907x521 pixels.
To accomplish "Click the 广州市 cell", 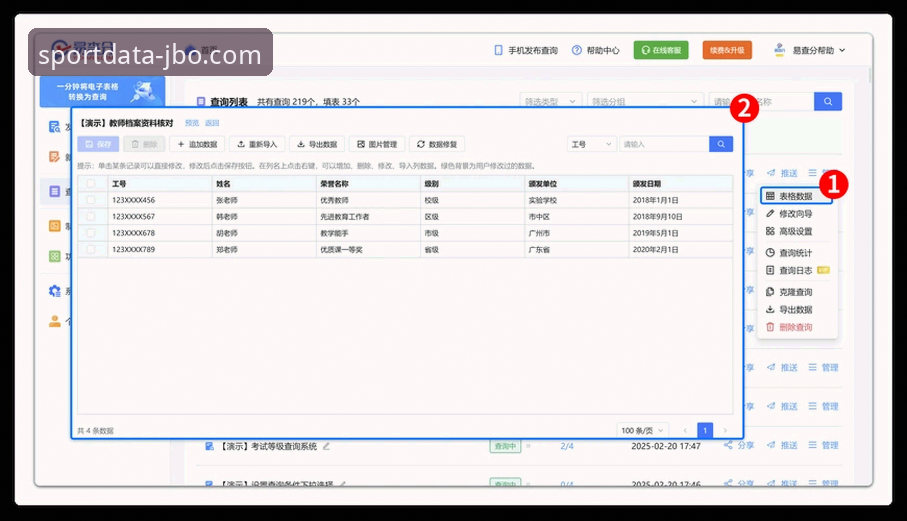I will click(x=576, y=233).
